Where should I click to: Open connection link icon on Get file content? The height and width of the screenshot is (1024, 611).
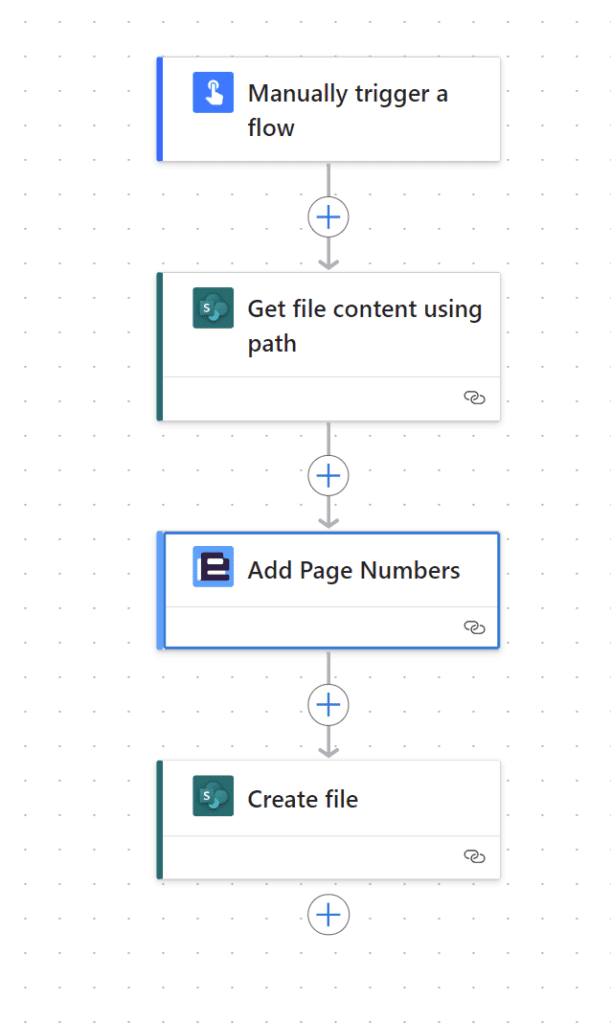474,397
